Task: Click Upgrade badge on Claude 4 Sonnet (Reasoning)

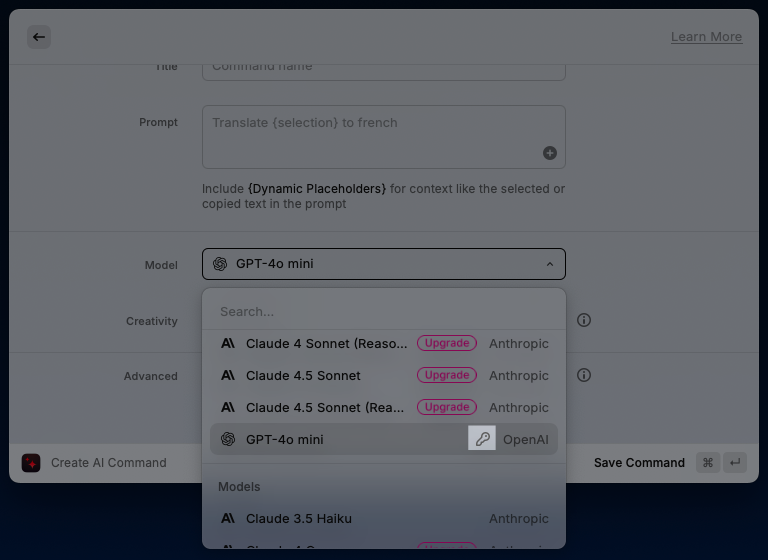Action: [x=447, y=343]
